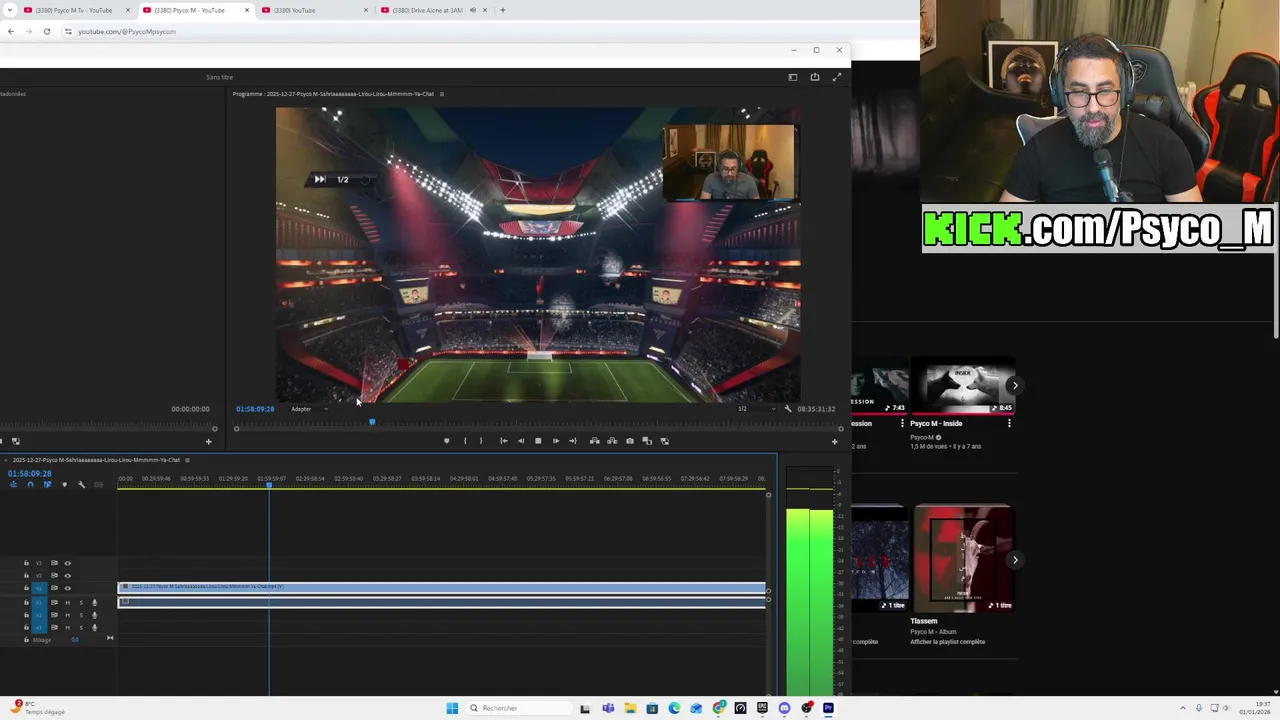Open the Program panel menu

pyautogui.click(x=442, y=94)
